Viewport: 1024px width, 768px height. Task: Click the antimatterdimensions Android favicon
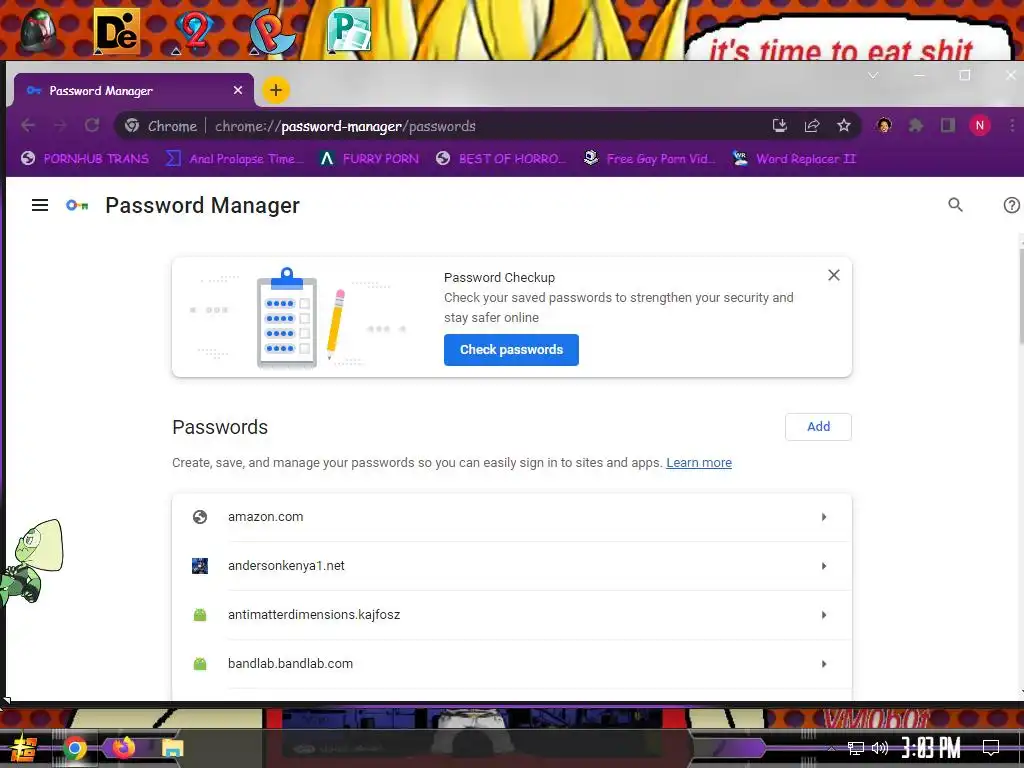(200, 615)
